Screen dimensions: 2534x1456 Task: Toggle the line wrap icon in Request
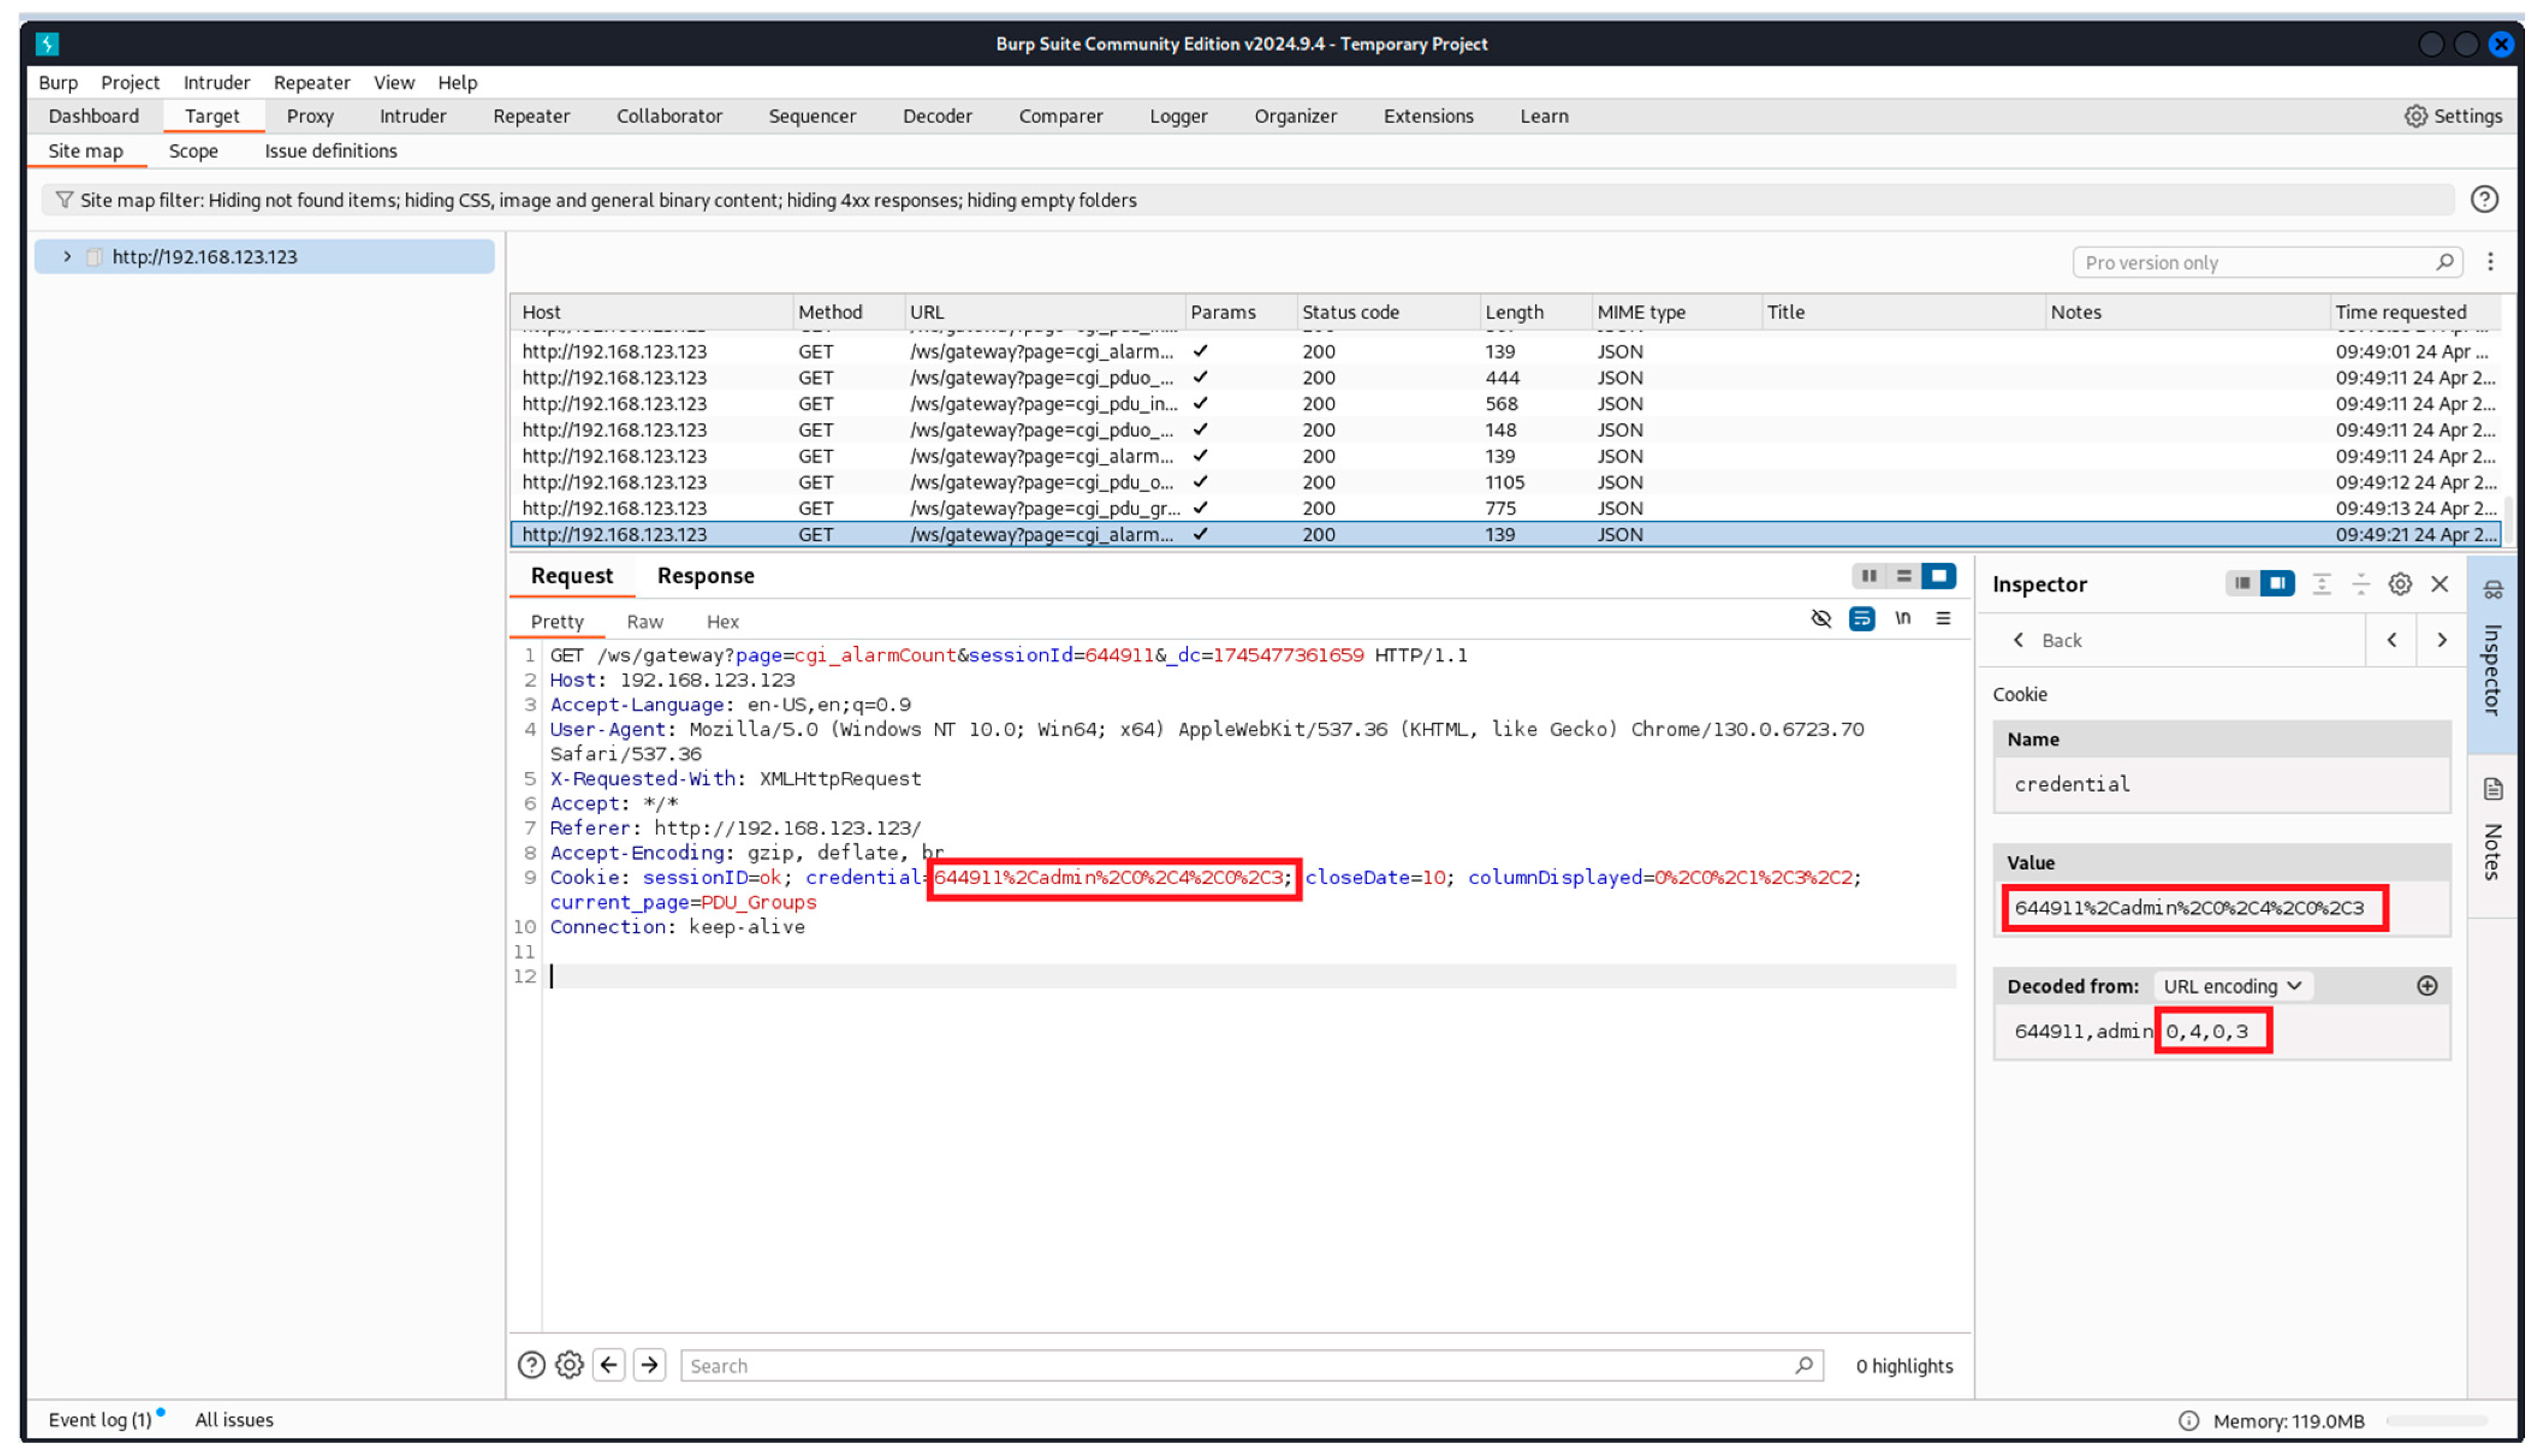(1861, 619)
